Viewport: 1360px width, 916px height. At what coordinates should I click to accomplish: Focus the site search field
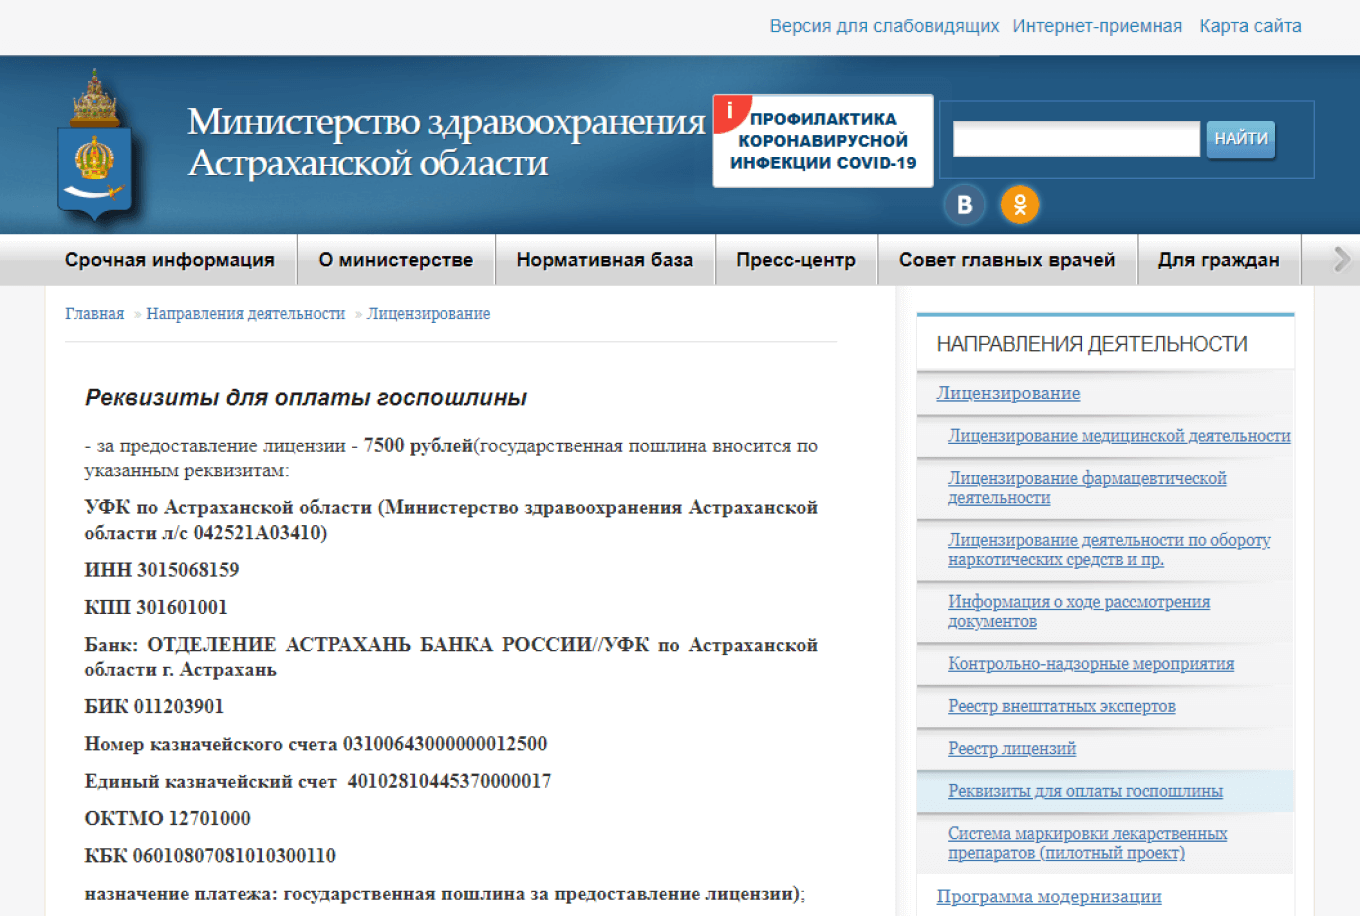[1076, 139]
